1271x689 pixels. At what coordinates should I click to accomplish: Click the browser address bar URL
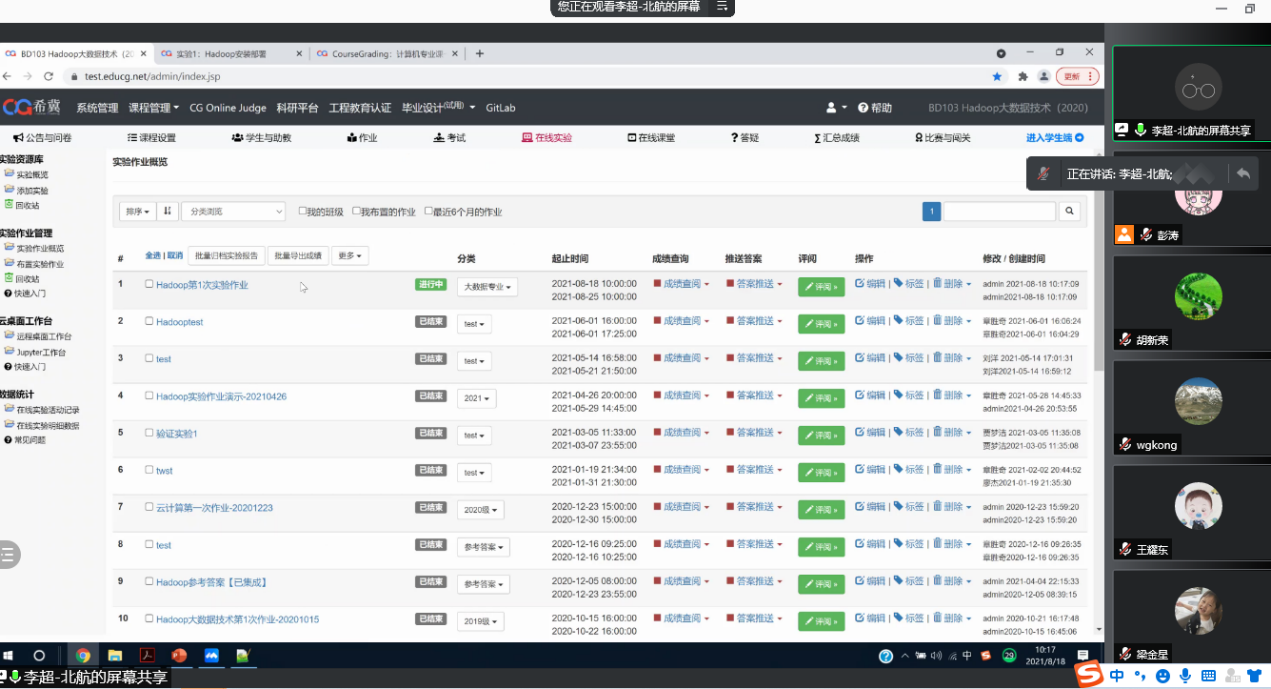click(x=152, y=76)
